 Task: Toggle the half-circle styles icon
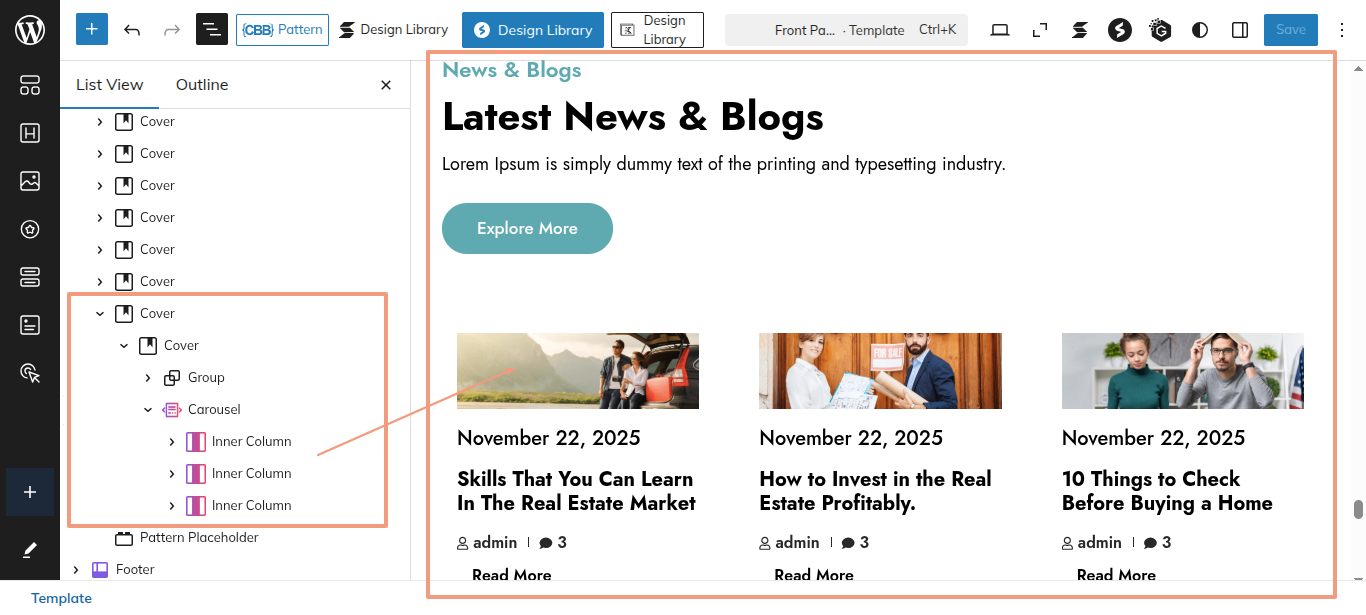(x=1200, y=30)
